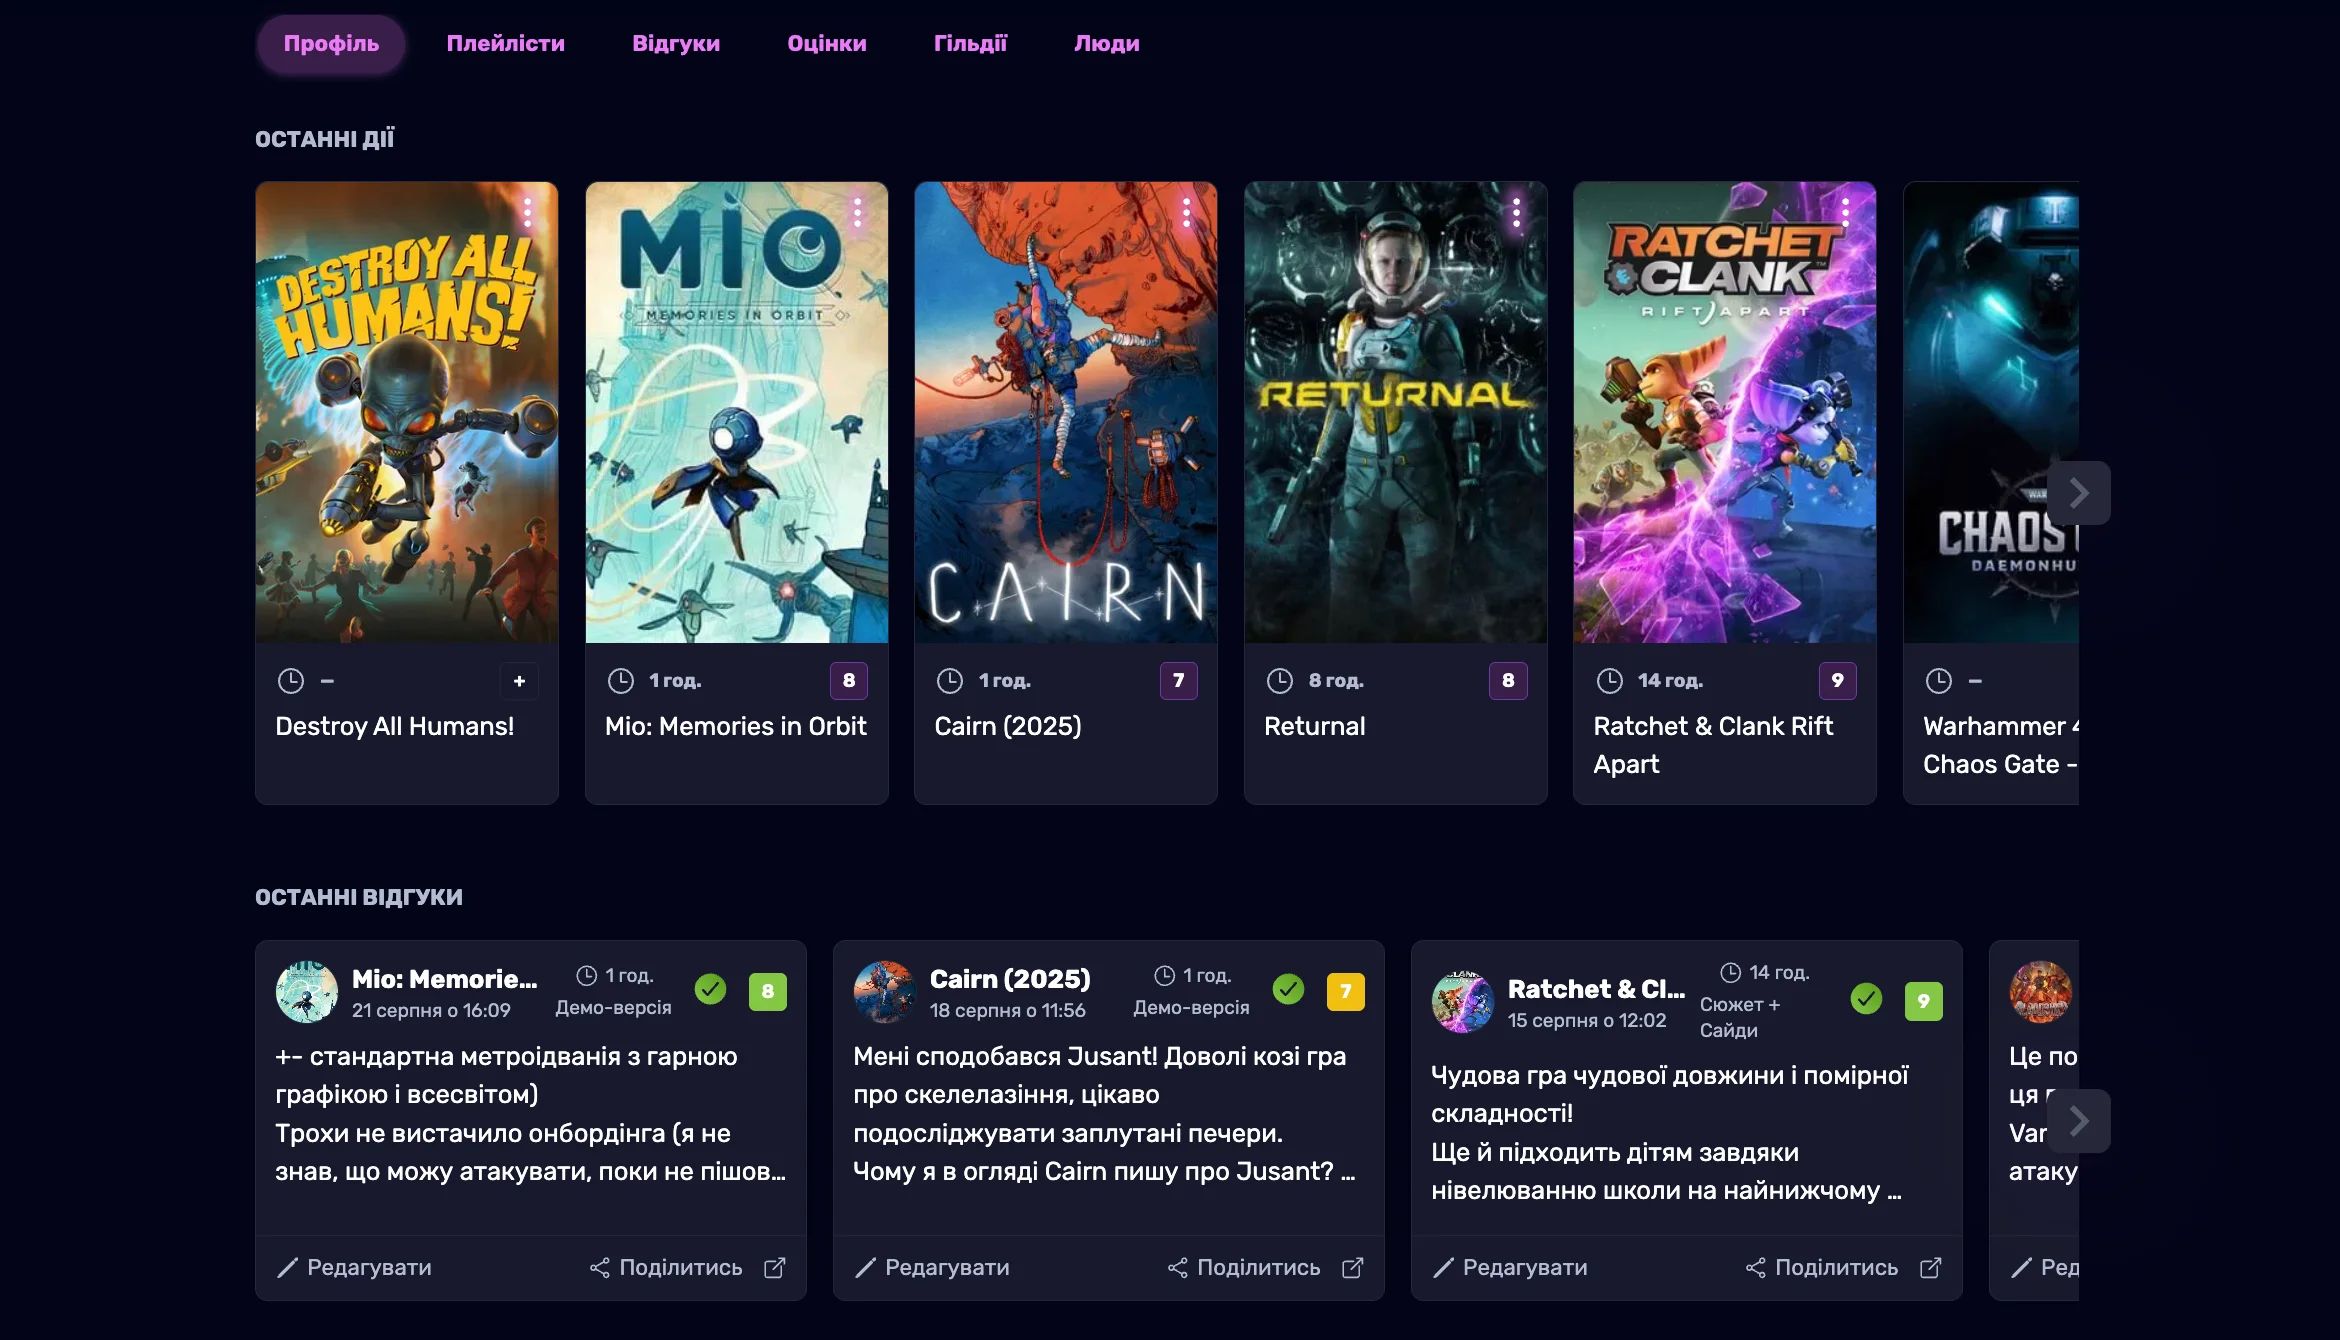Switch to the Плейлісти tab

click(x=505, y=43)
